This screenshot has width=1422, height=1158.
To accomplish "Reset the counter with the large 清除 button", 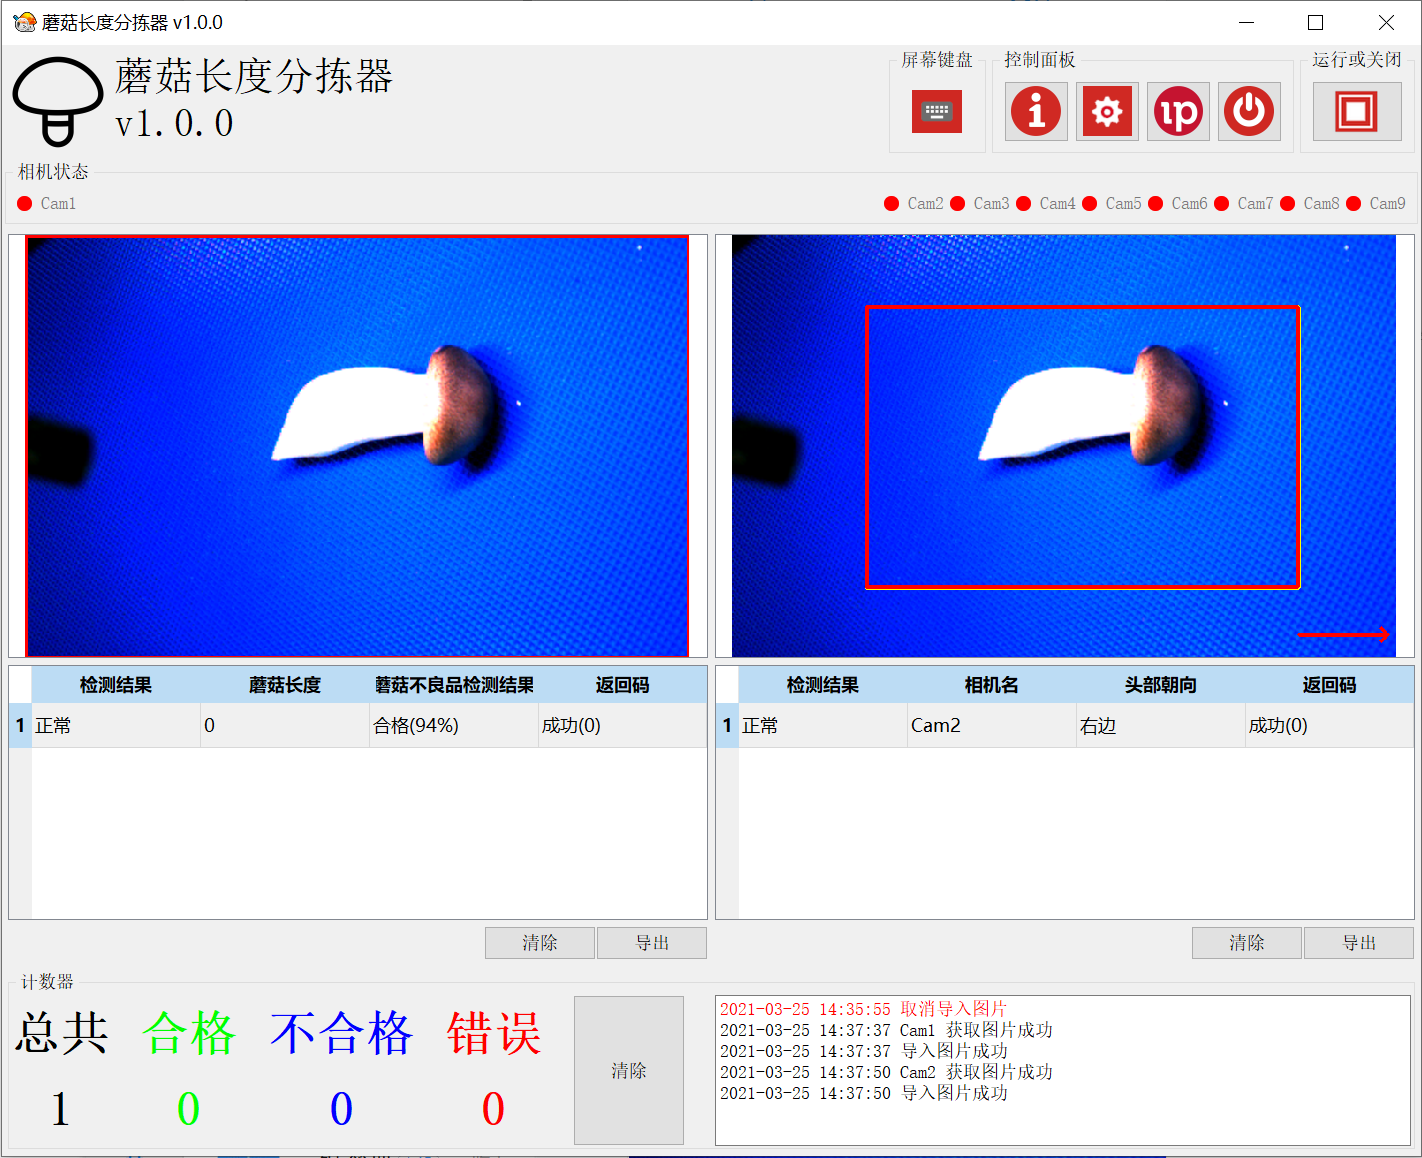I will [x=628, y=1070].
